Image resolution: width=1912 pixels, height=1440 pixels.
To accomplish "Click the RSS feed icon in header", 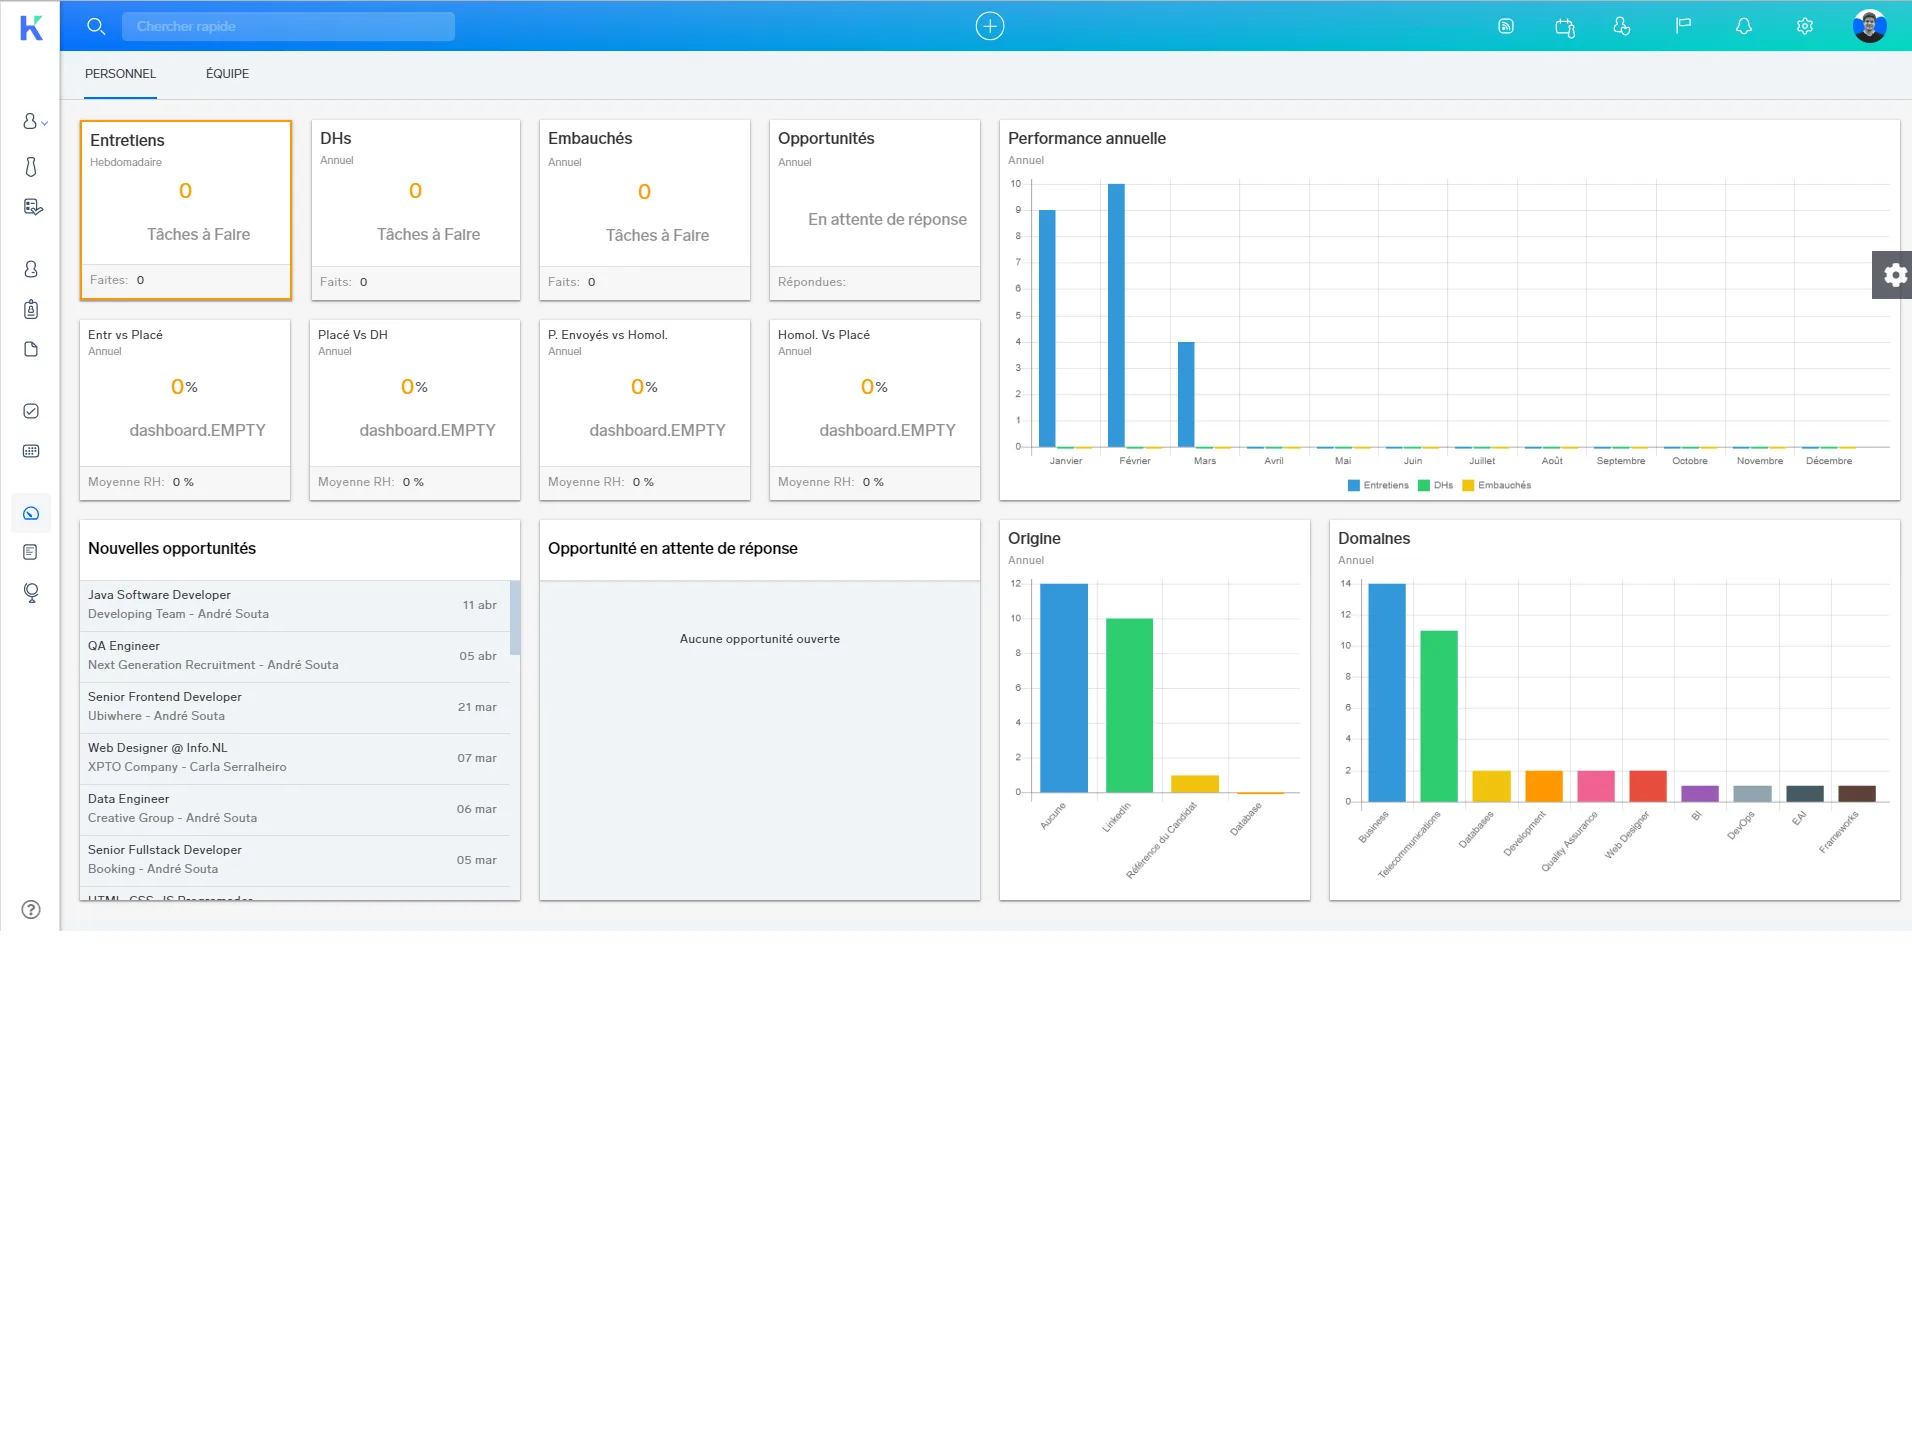I will tap(1505, 26).
